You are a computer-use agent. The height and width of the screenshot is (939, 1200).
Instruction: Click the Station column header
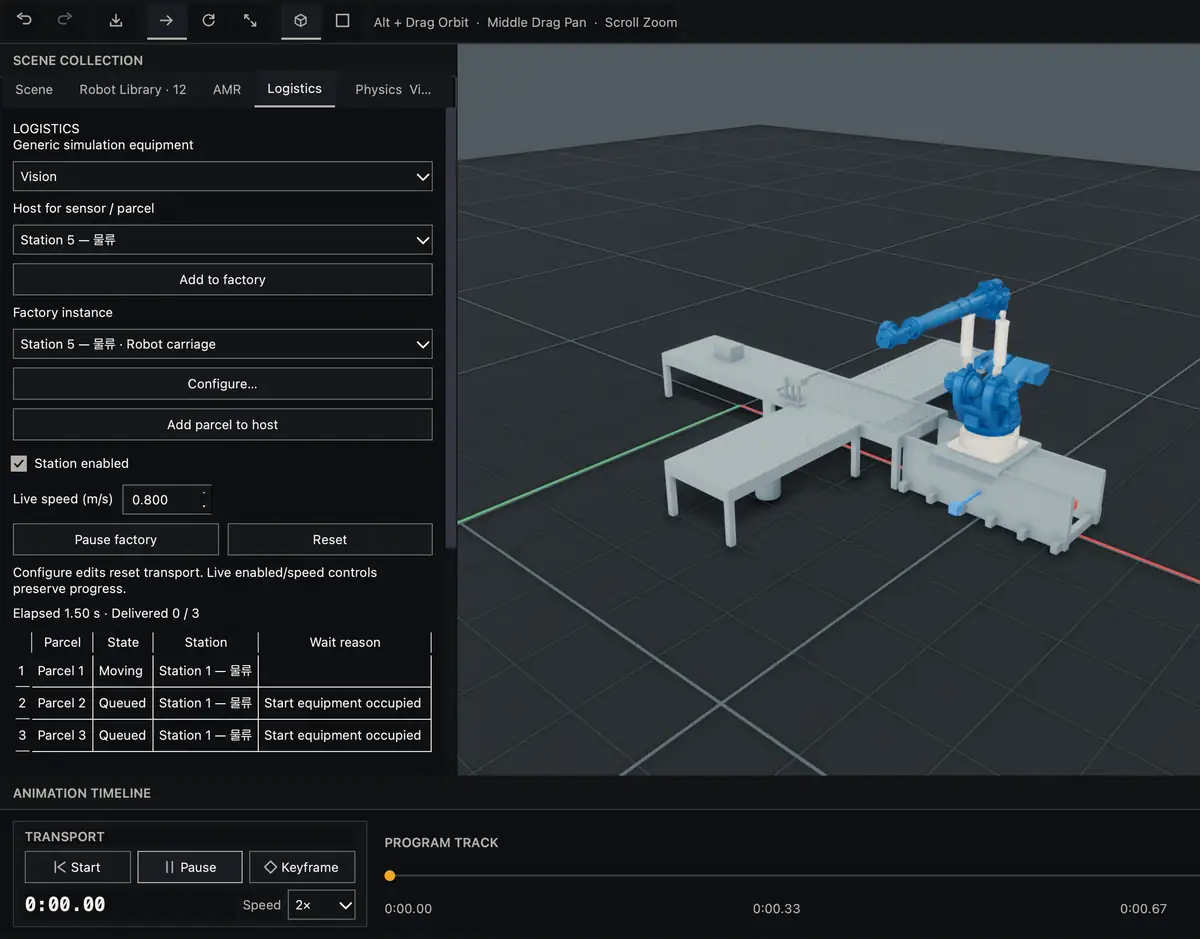tap(206, 642)
